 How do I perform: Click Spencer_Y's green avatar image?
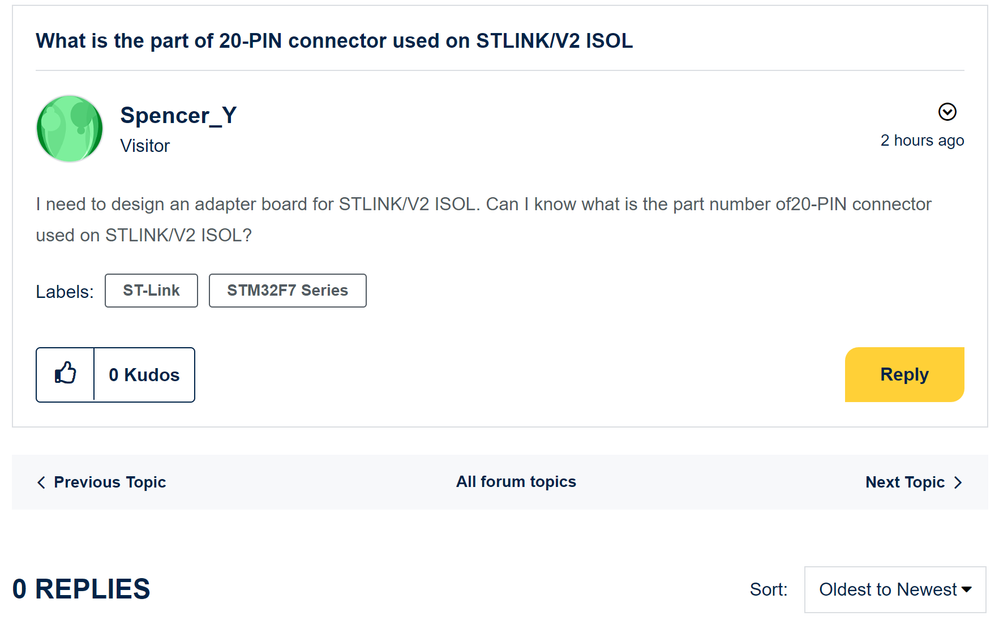coord(69,129)
